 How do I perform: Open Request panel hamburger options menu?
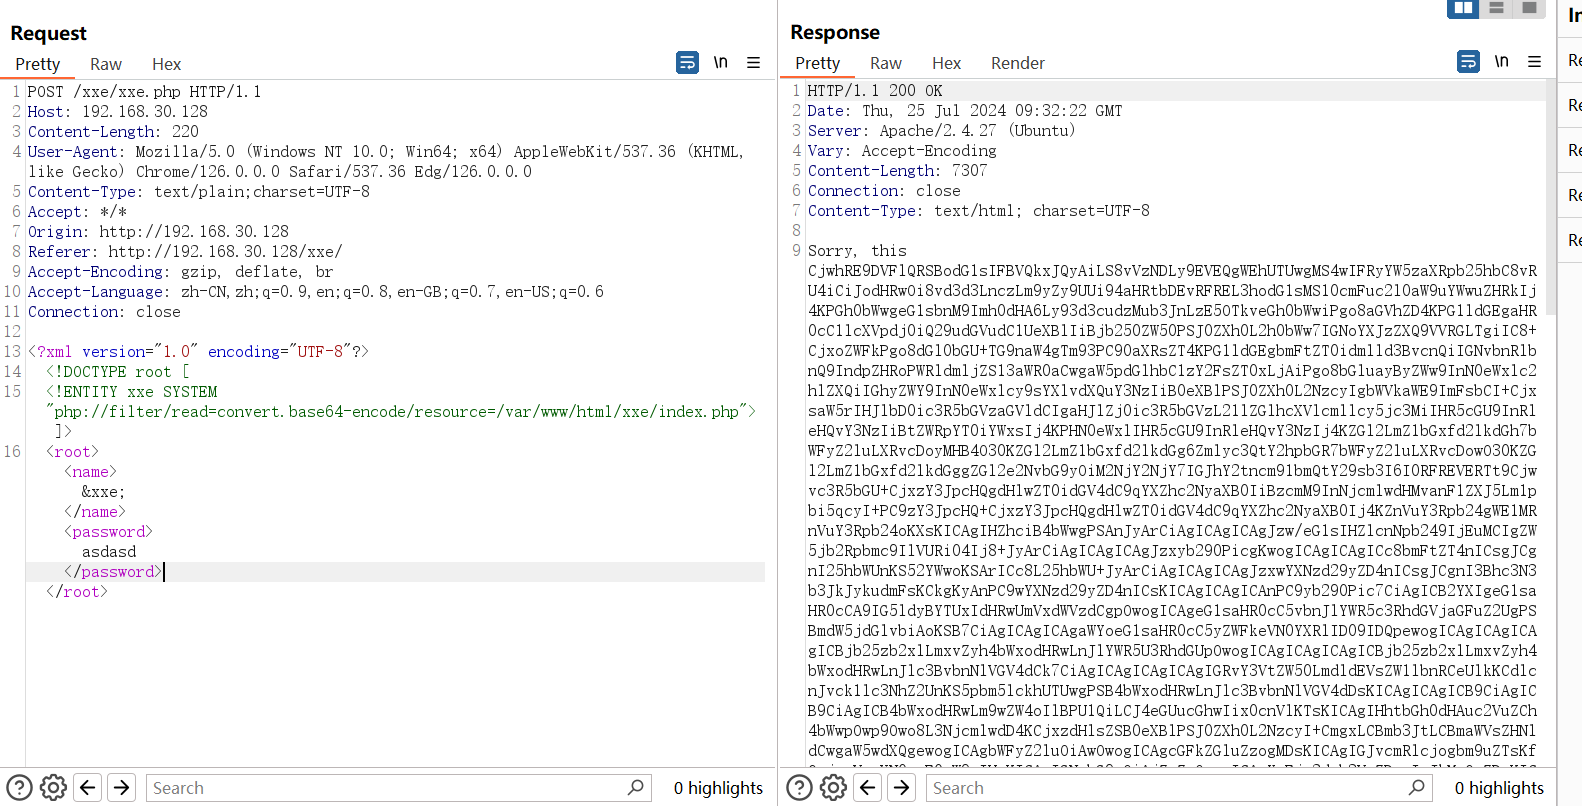(x=753, y=63)
